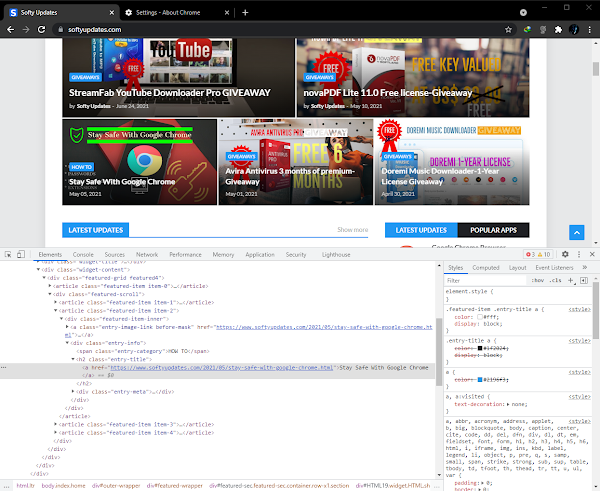Open Avira Antivirus 3 months giveaway post
The width and height of the screenshot is (600, 491).
tap(290, 176)
